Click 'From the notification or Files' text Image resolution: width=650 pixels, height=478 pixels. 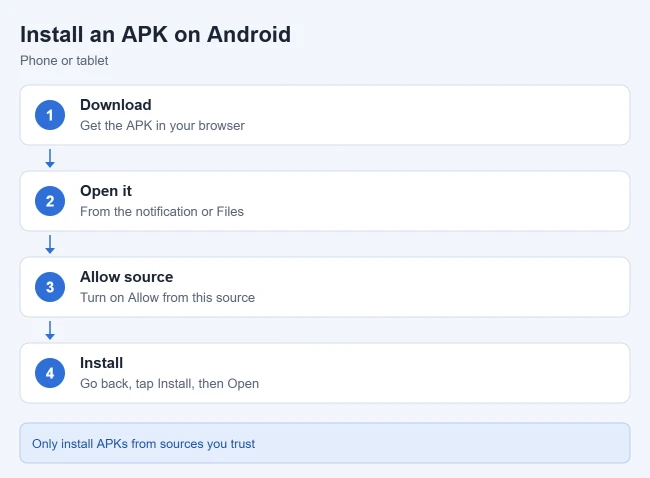162,211
